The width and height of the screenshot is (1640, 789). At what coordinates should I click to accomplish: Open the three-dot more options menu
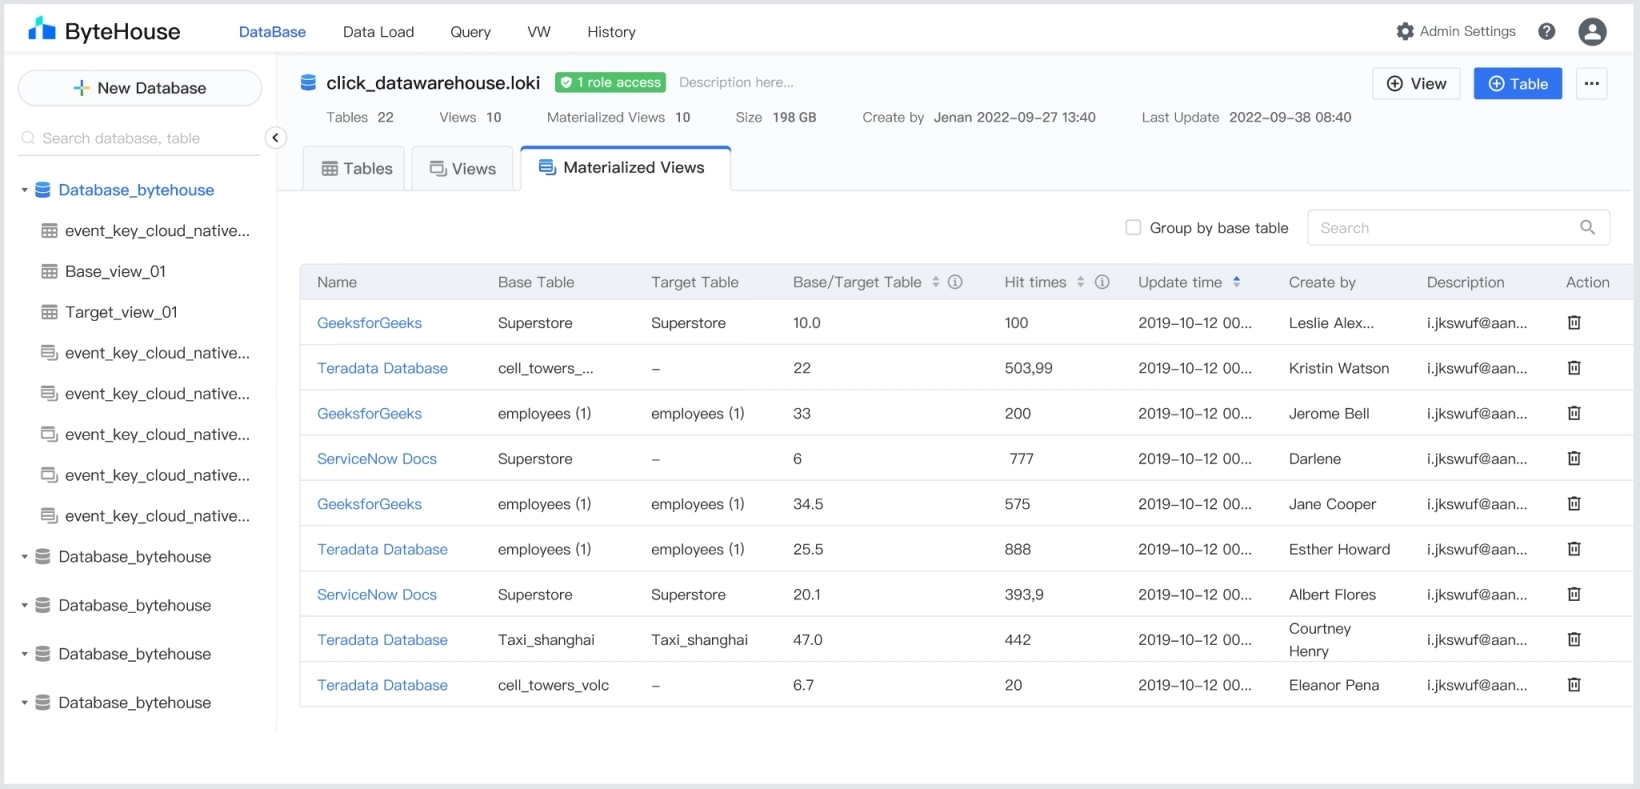pos(1591,84)
